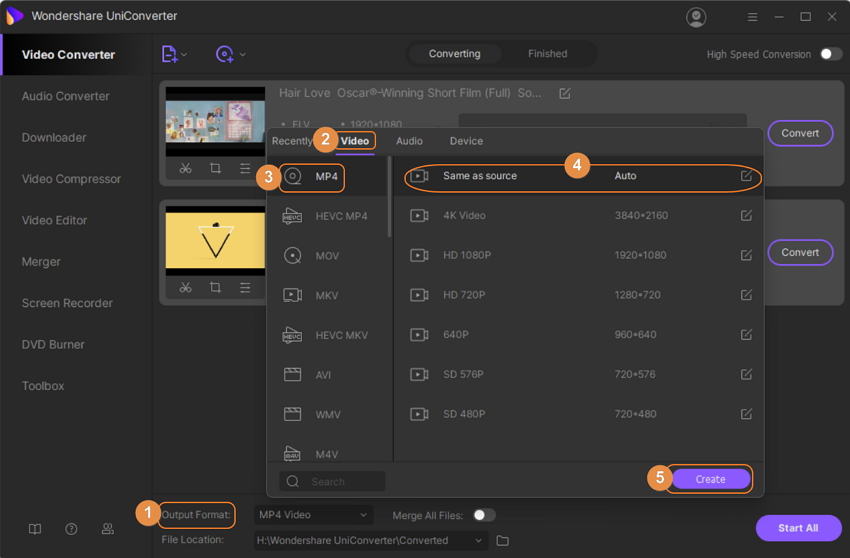Image resolution: width=850 pixels, height=558 pixels.
Task: Switch to the Audio format tab
Action: (x=409, y=141)
